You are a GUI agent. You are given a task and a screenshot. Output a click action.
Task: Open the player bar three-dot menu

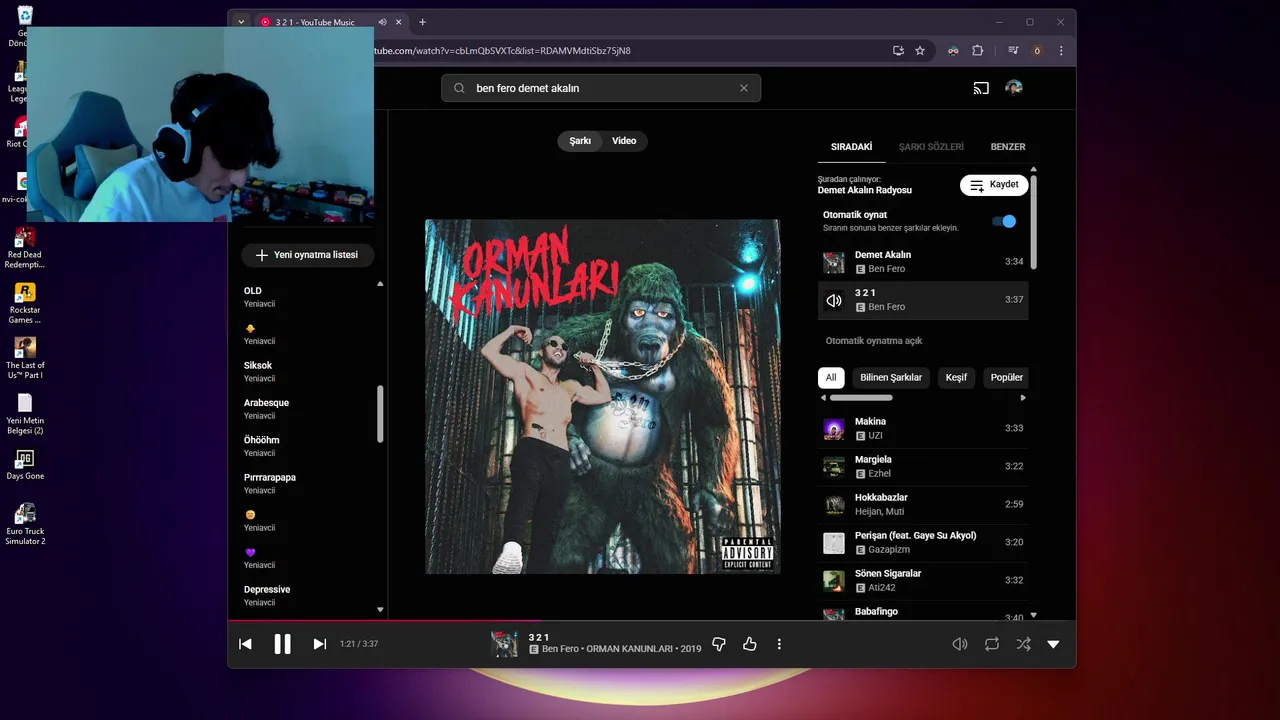coord(779,645)
